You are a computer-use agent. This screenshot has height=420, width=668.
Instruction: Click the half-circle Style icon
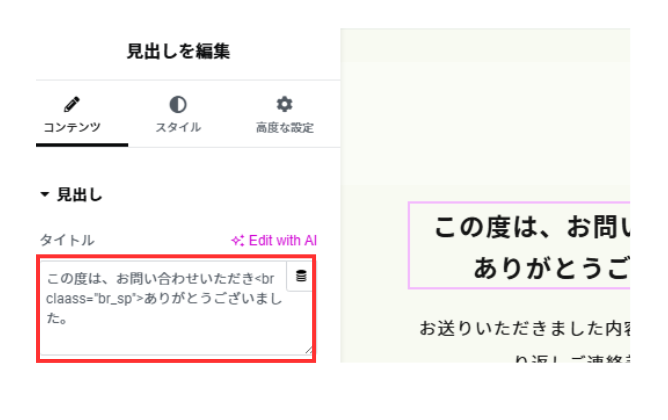(178, 104)
